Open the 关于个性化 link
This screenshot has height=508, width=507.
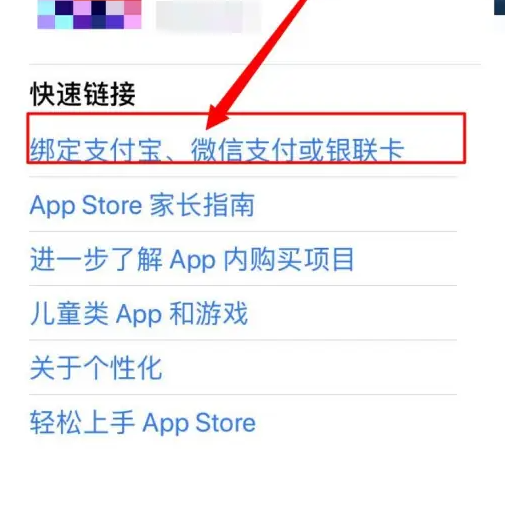(96, 368)
